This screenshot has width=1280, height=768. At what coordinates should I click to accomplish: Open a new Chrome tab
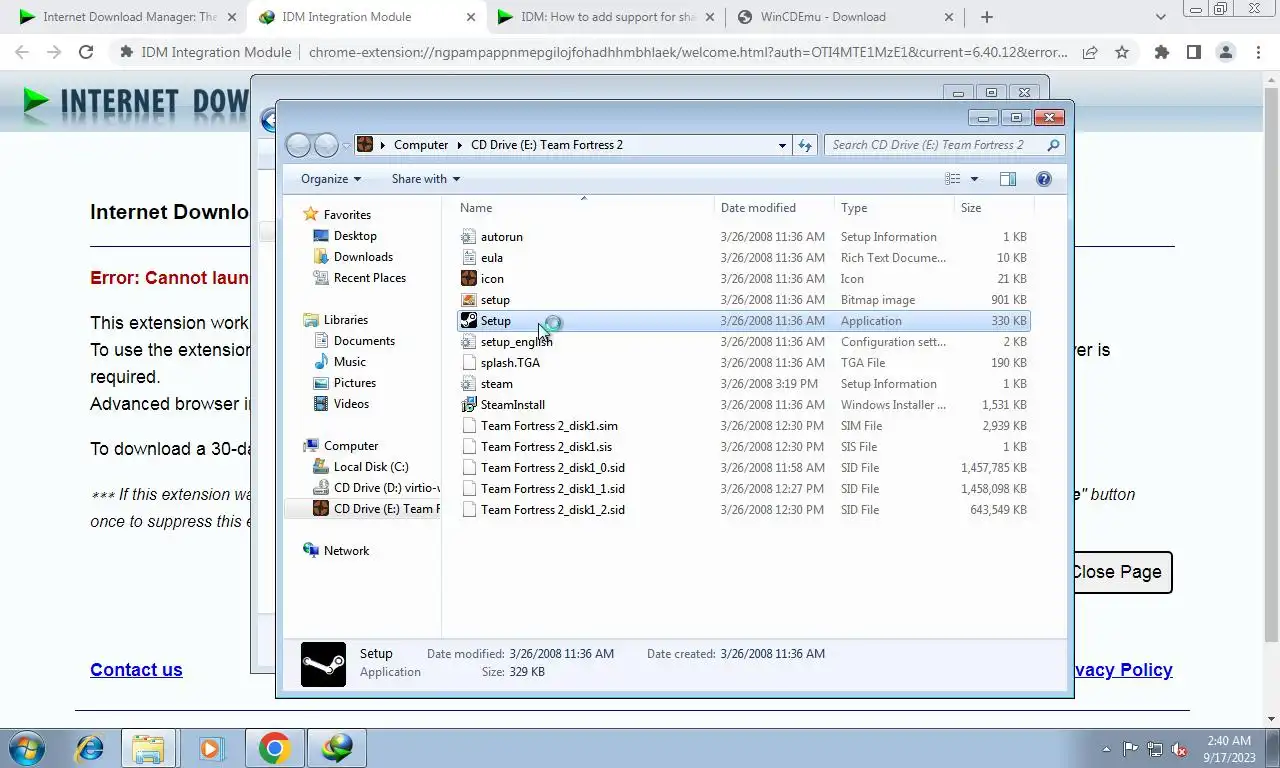click(986, 17)
